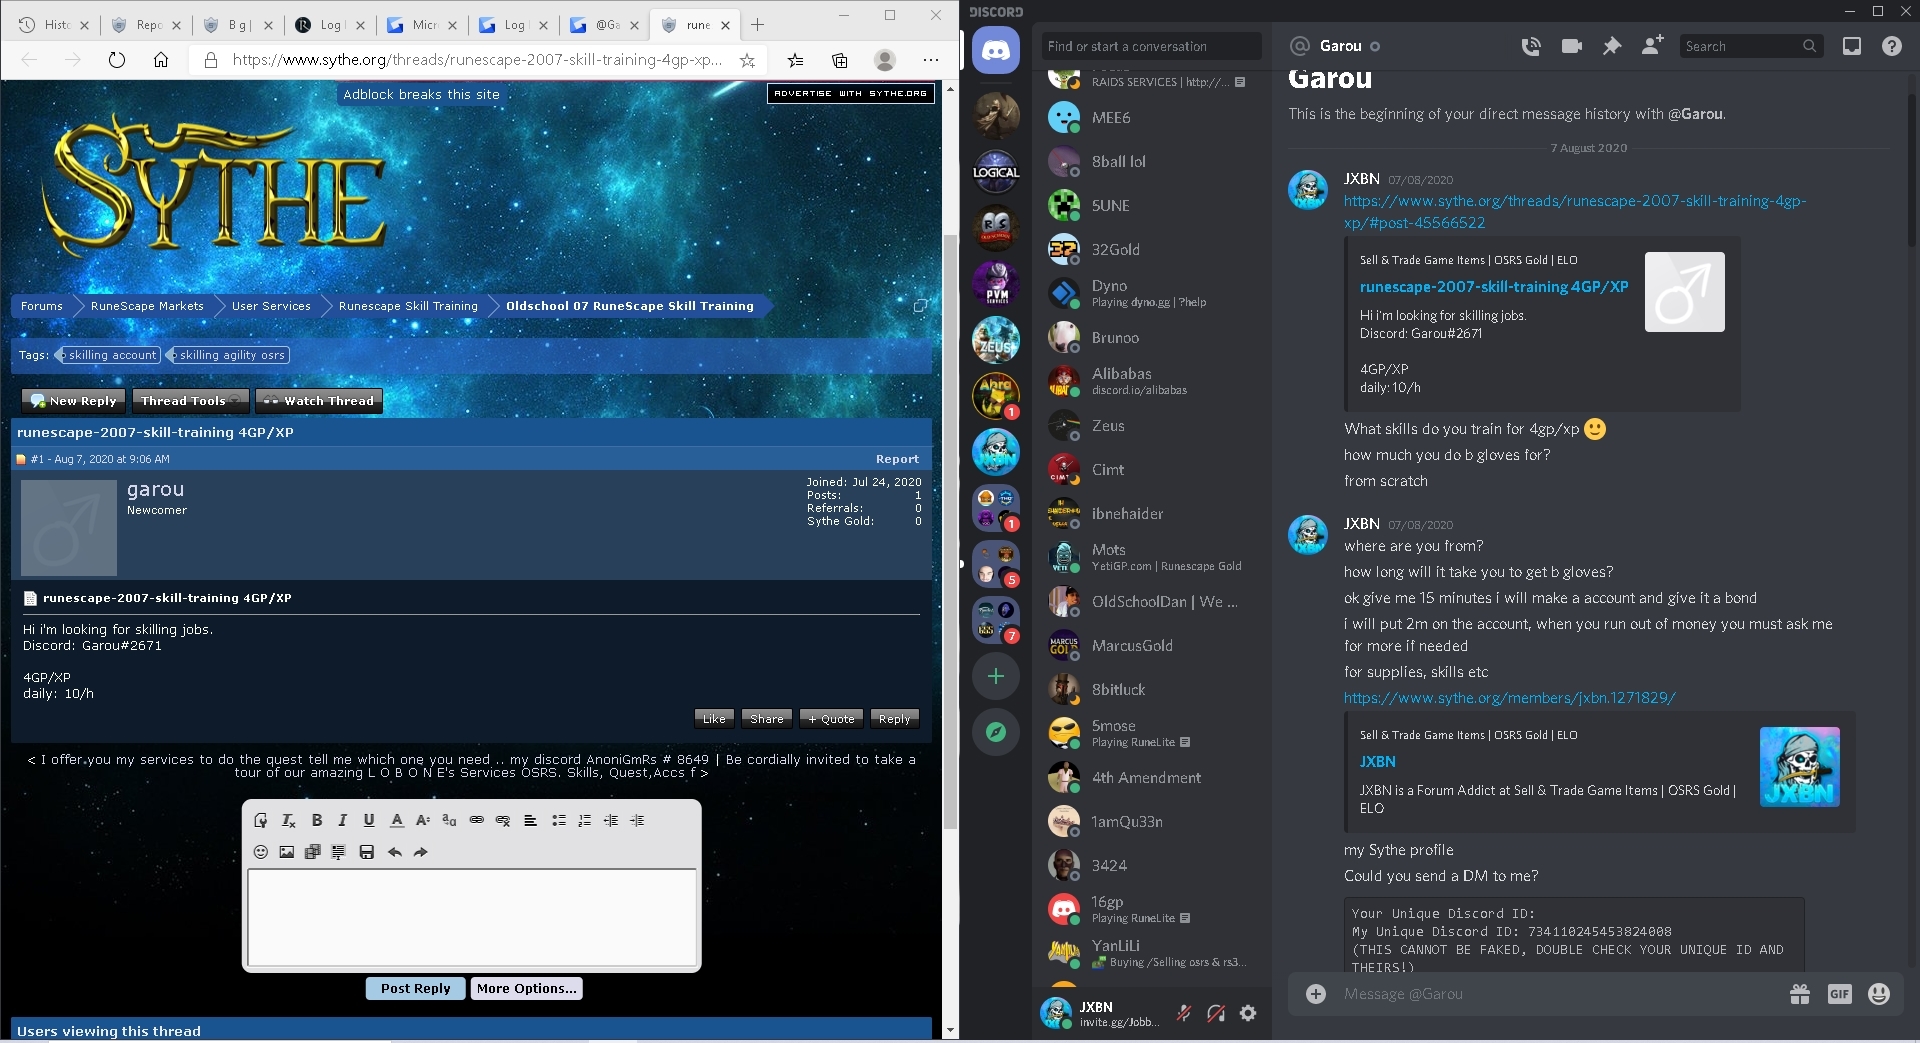This screenshot has height=1043, width=1920.
Task: Open Forums in the breadcrumb
Action: coord(42,306)
